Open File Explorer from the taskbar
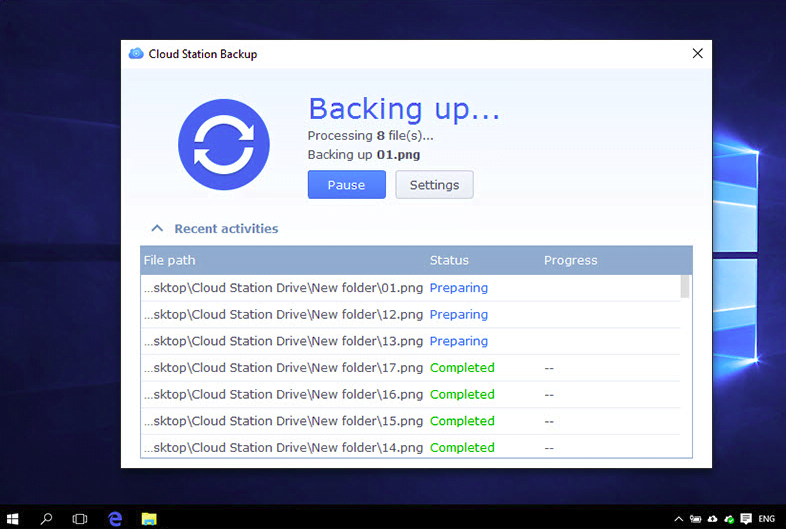This screenshot has width=786, height=529. pyautogui.click(x=149, y=518)
